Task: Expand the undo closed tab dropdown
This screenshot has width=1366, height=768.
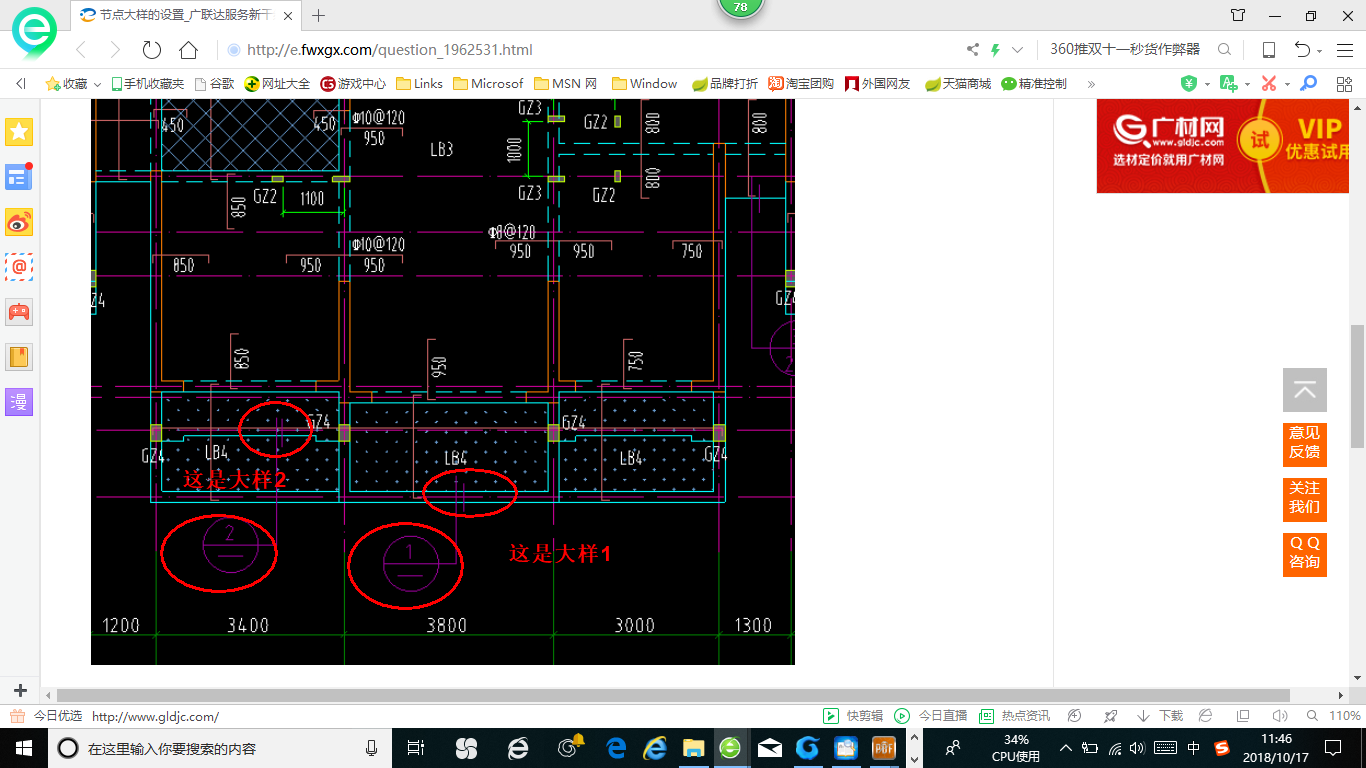Action: coord(1320,51)
